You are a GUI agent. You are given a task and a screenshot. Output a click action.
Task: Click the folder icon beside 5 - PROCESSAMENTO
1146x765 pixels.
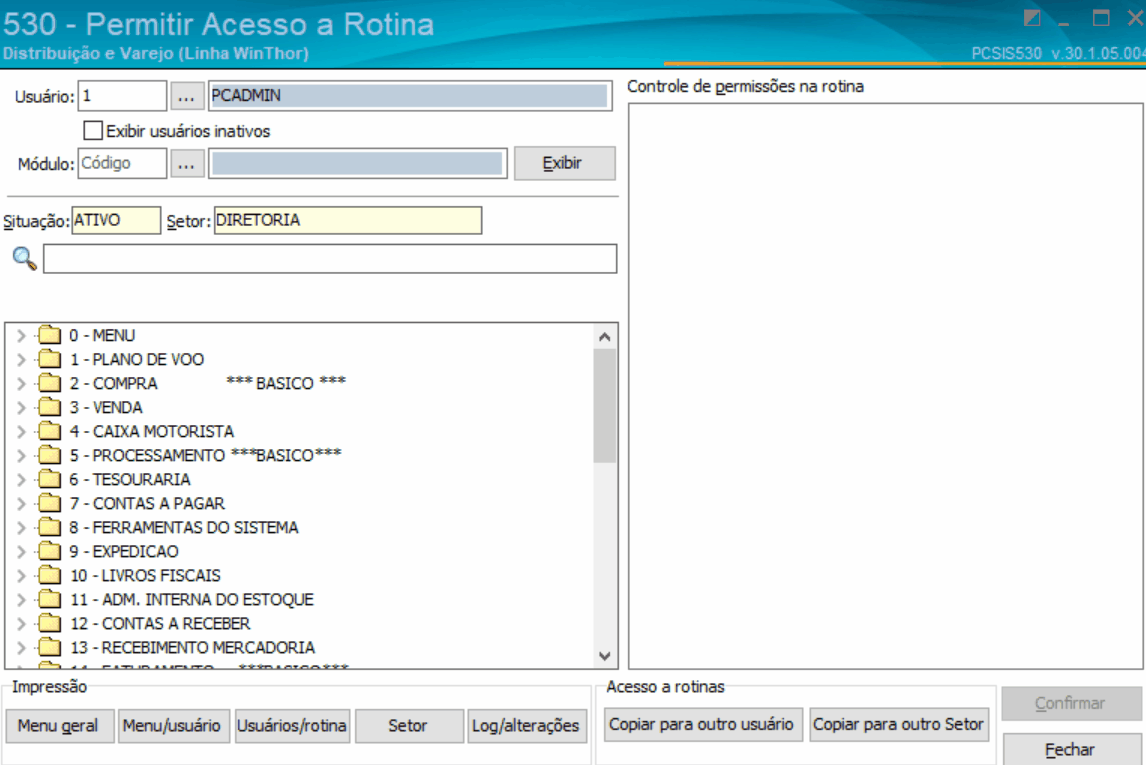click(x=50, y=455)
